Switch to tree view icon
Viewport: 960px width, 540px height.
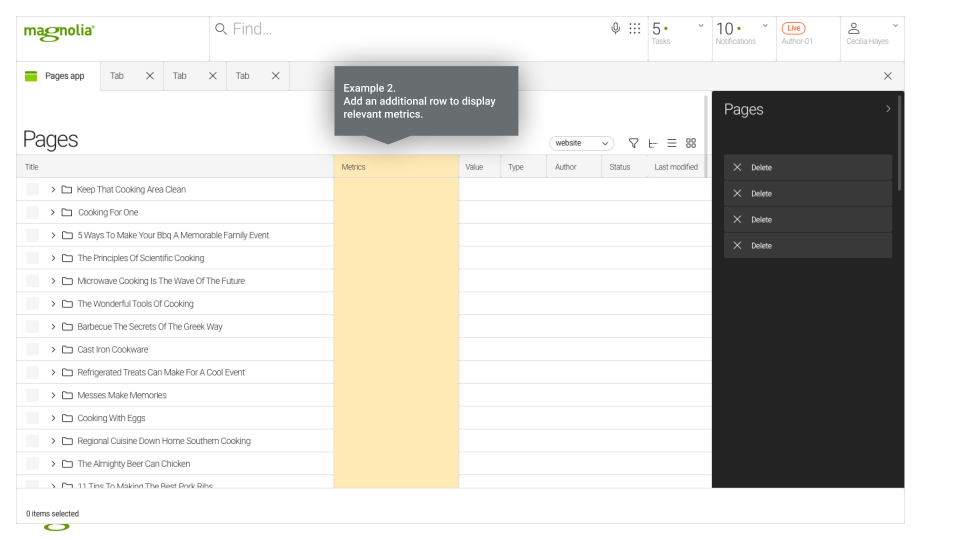653,143
